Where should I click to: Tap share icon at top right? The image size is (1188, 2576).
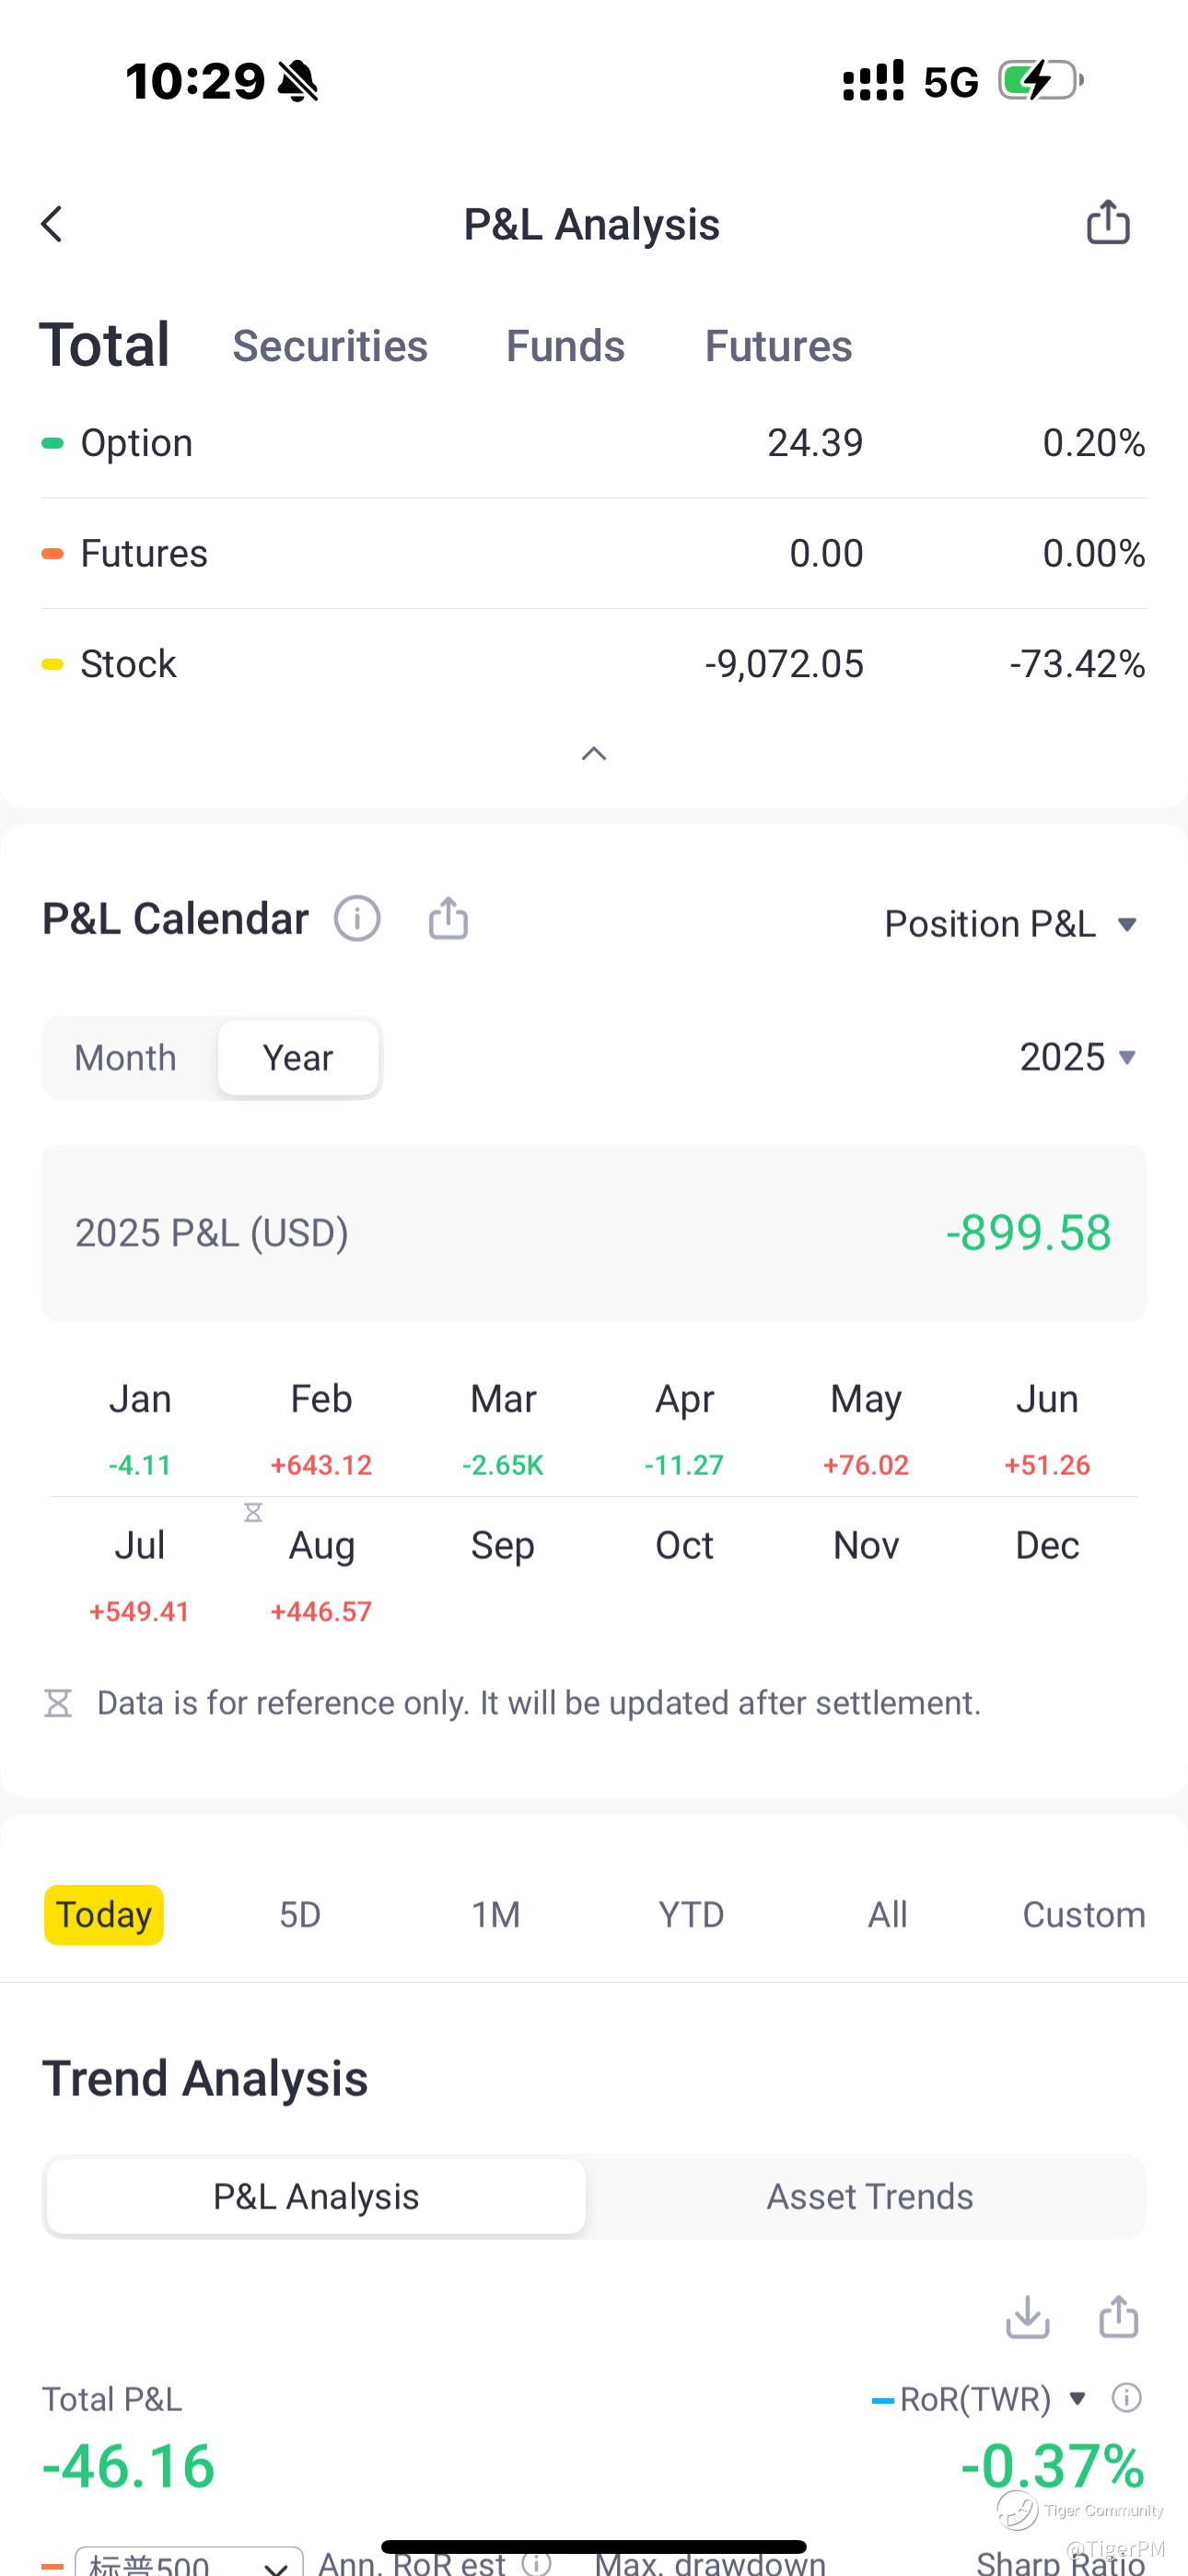click(x=1108, y=222)
